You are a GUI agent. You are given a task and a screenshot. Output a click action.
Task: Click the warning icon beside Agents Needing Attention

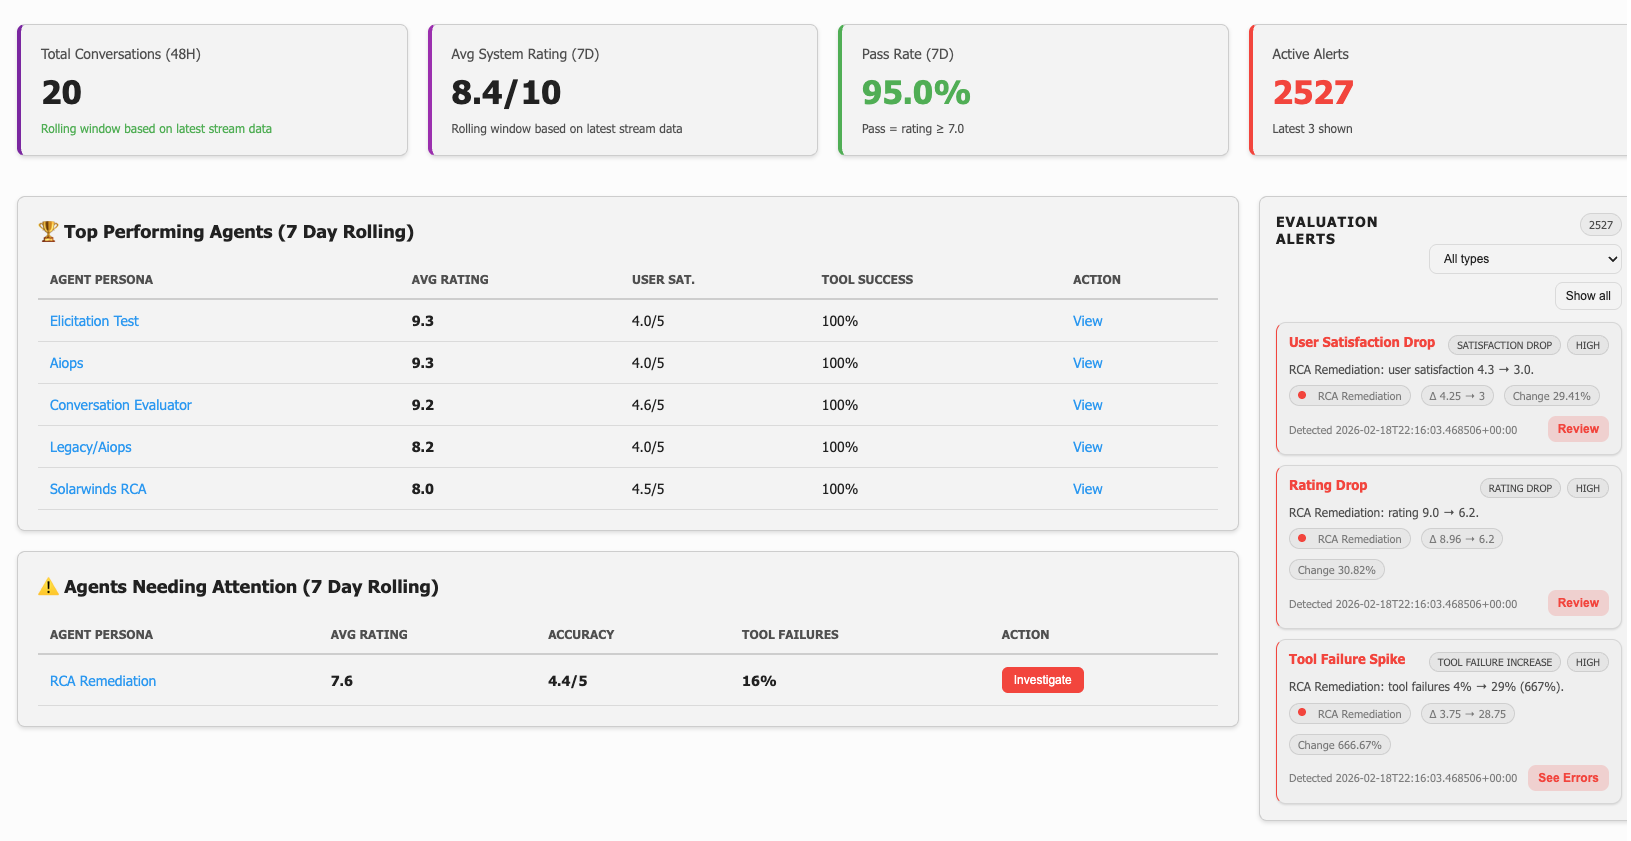(48, 587)
